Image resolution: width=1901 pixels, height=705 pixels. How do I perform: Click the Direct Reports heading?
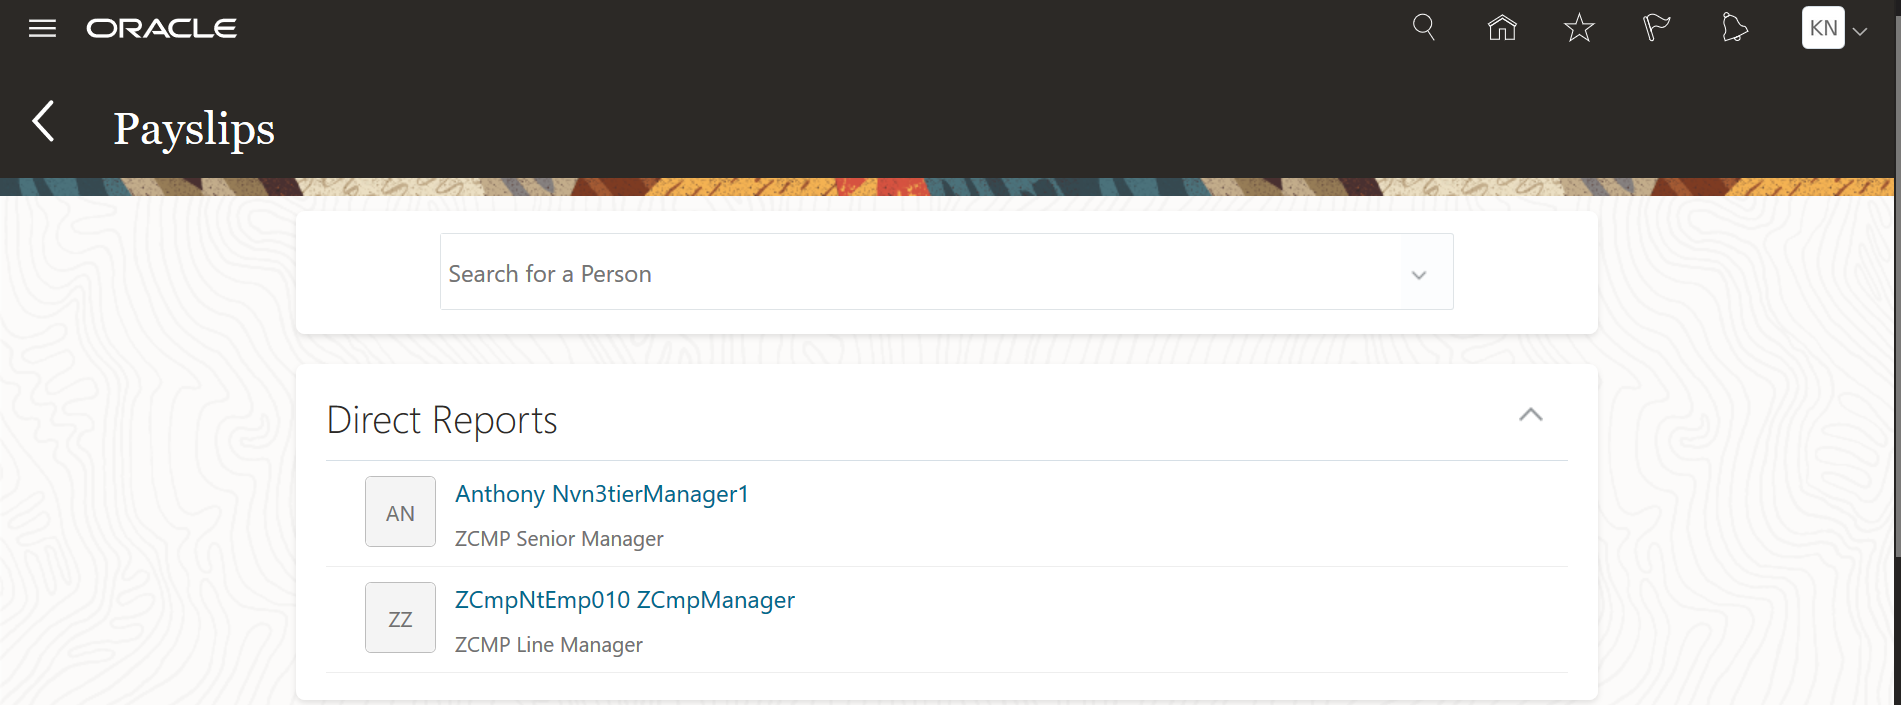[442, 421]
